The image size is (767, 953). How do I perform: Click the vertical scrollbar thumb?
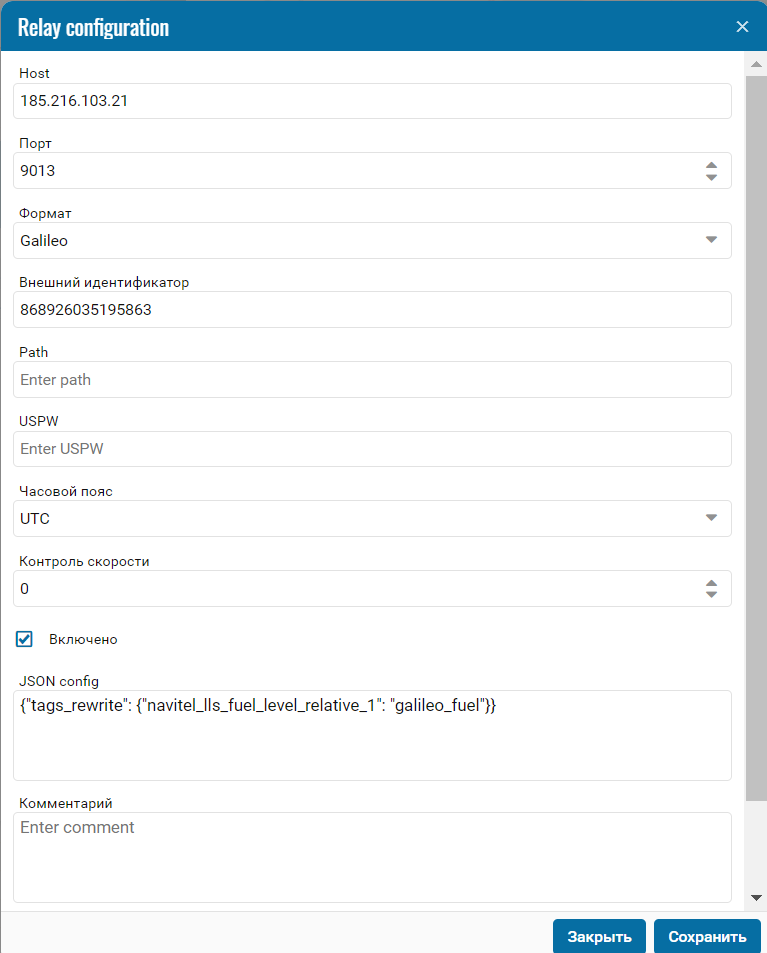click(756, 438)
